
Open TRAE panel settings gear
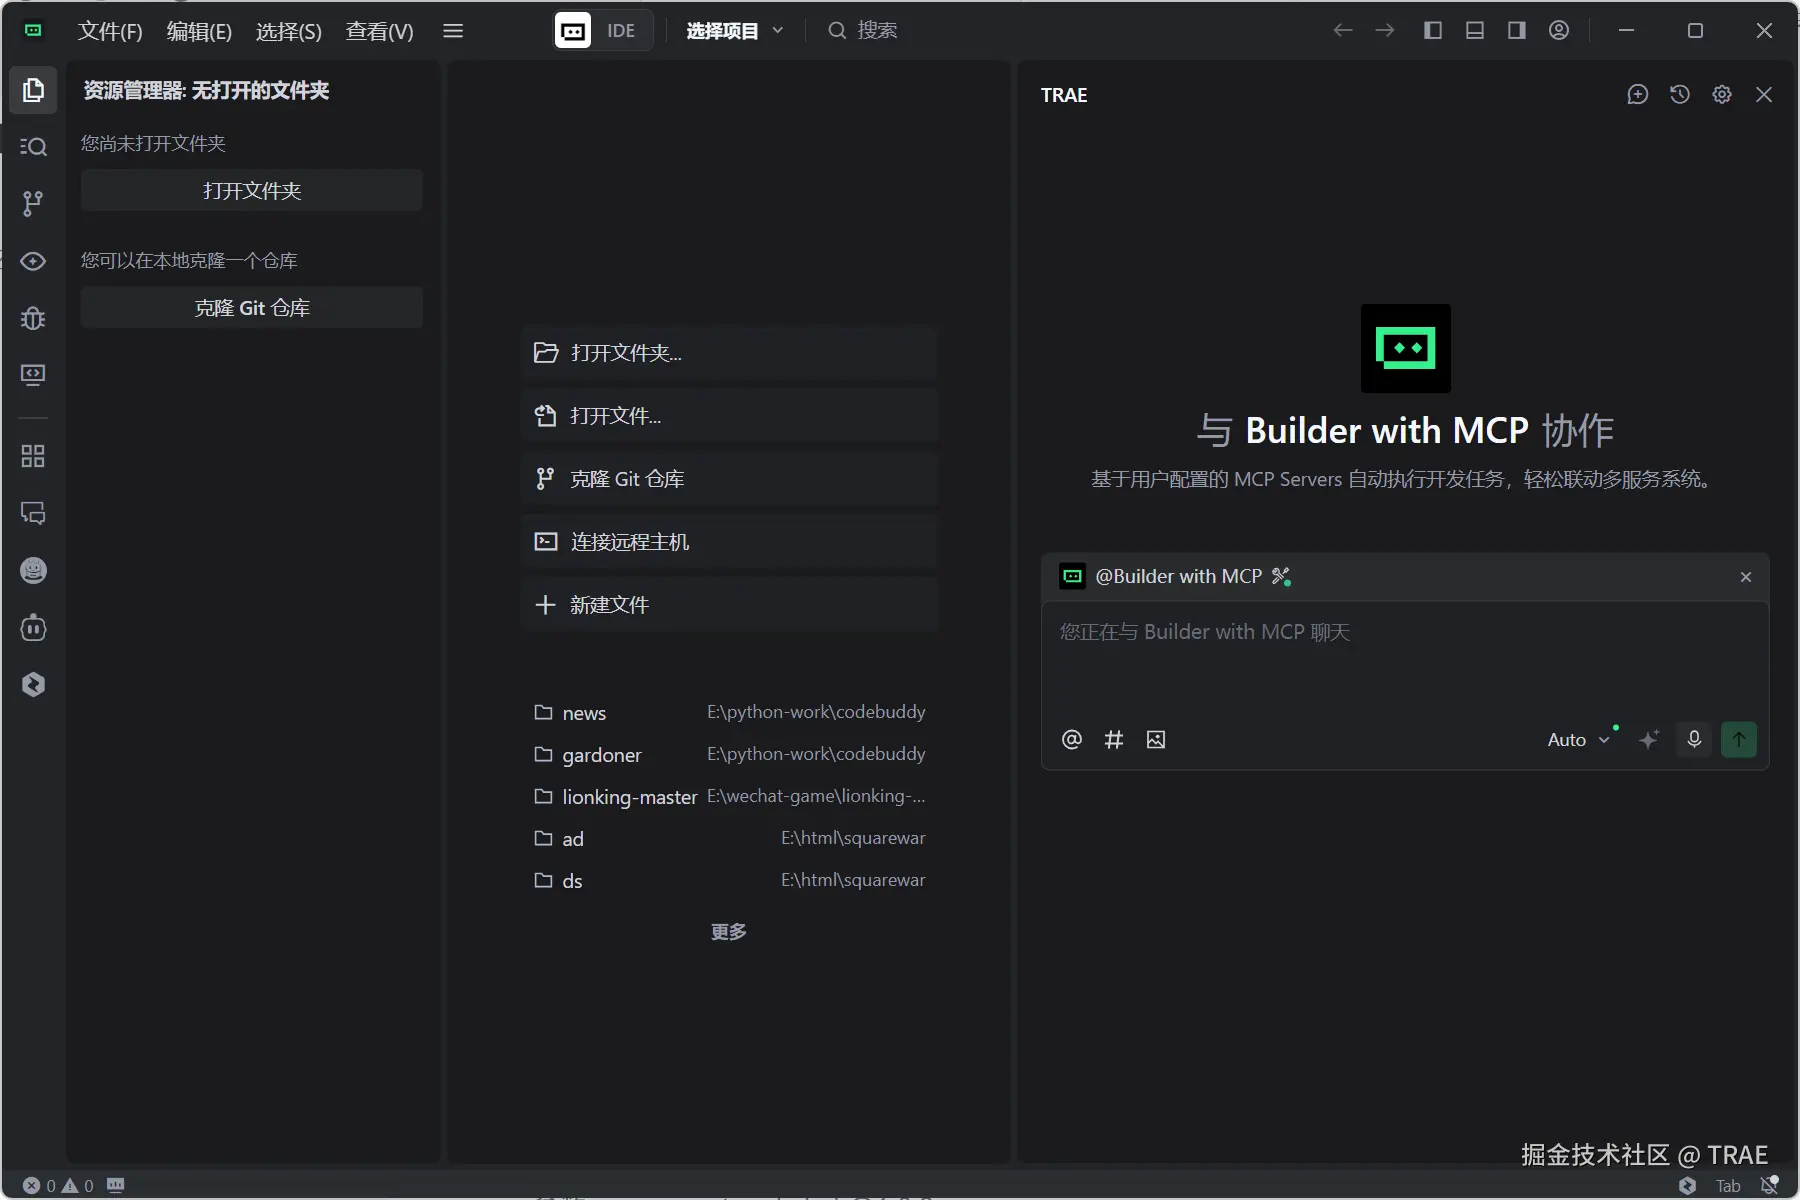click(x=1722, y=94)
